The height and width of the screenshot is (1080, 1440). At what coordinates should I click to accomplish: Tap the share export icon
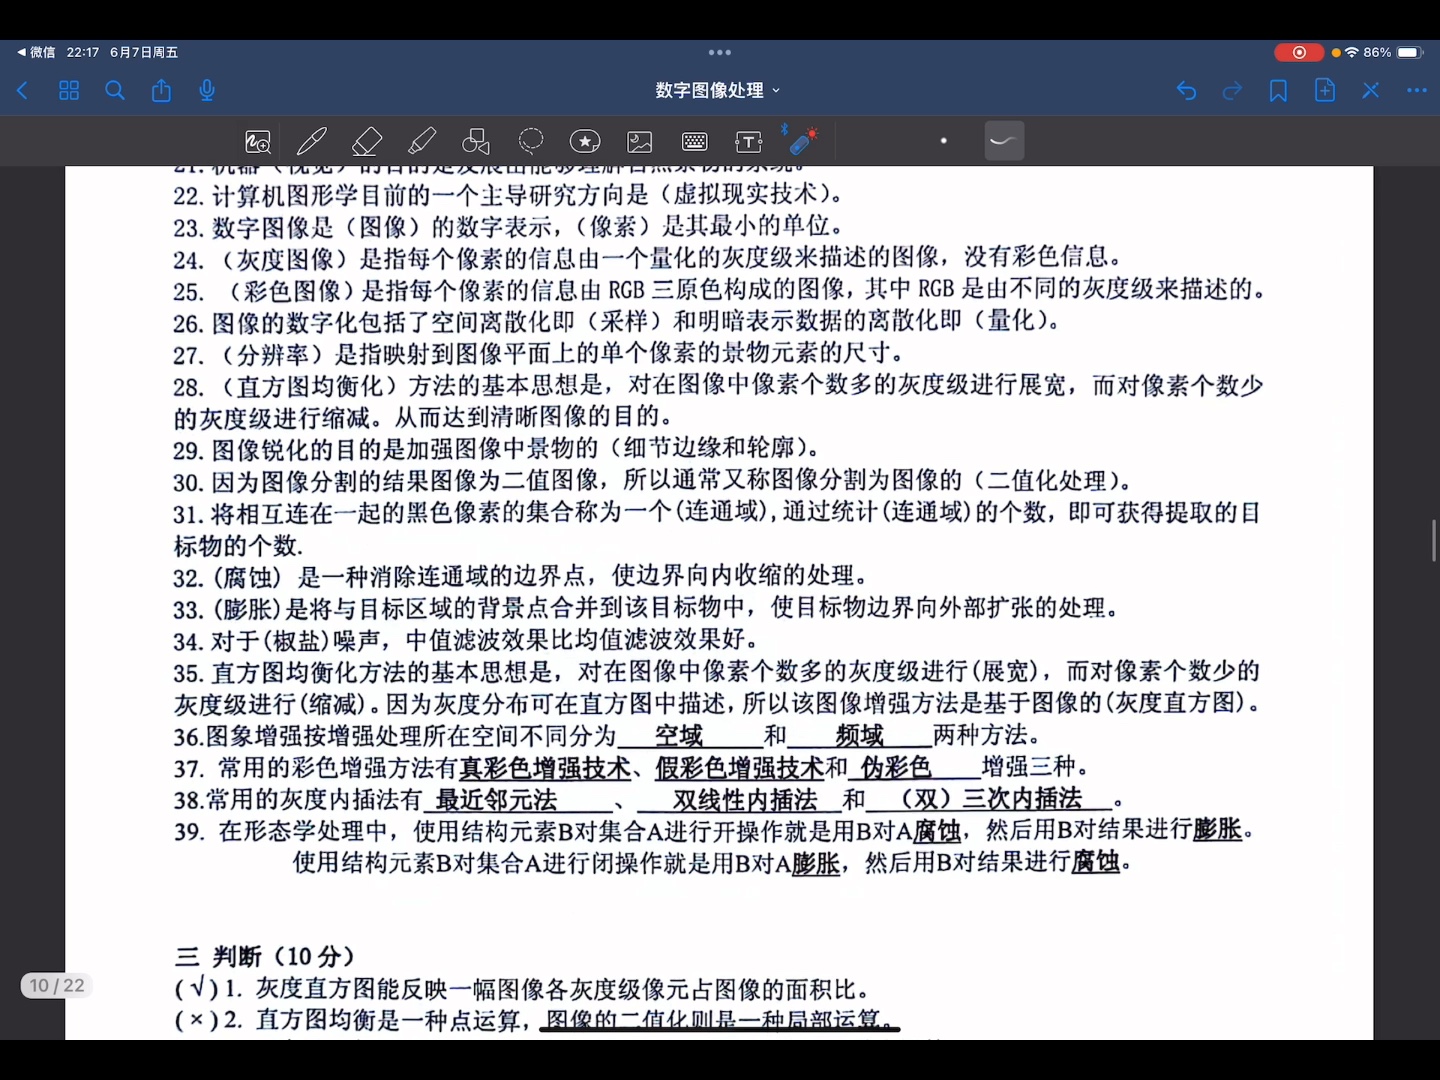161,91
